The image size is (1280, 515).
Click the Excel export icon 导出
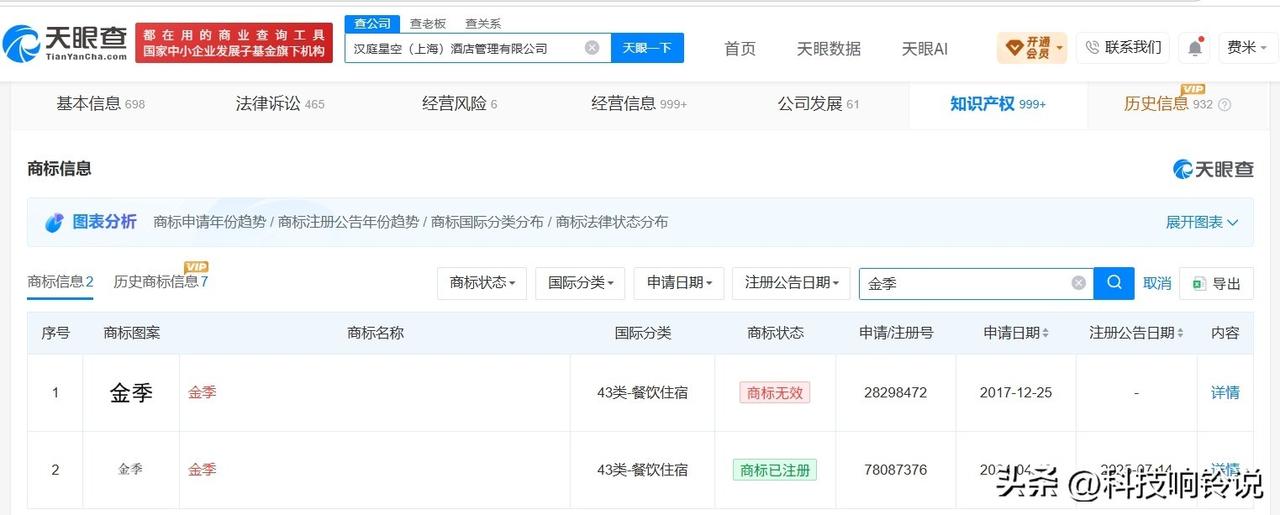click(x=1199, y=284)
